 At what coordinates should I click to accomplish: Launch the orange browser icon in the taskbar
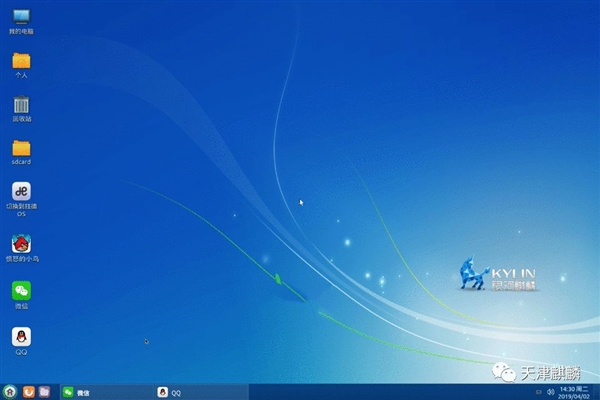click(29, 392)
